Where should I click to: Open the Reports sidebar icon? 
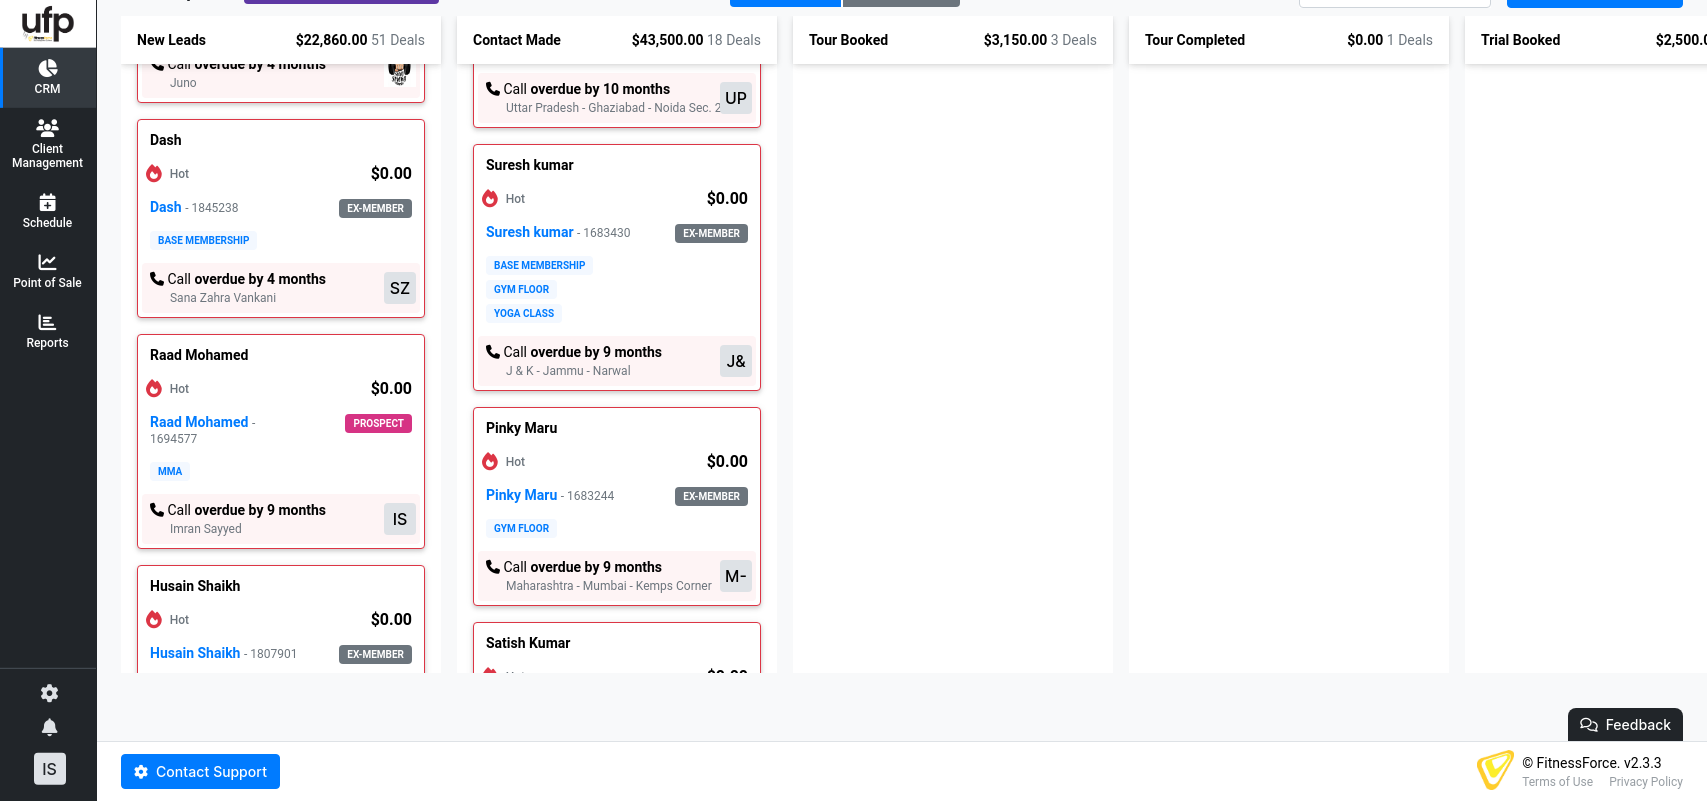click(x=48, y=322)
